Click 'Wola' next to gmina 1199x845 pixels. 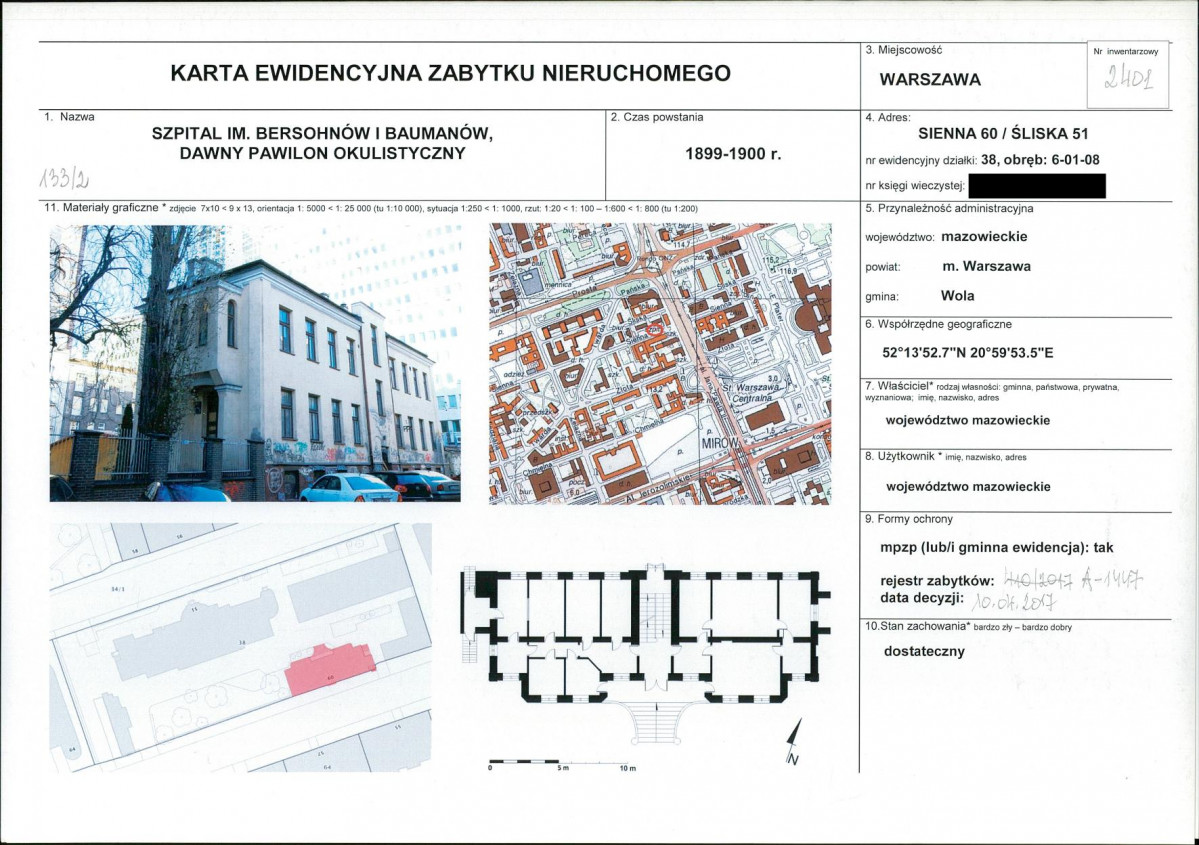coord(957,296)
